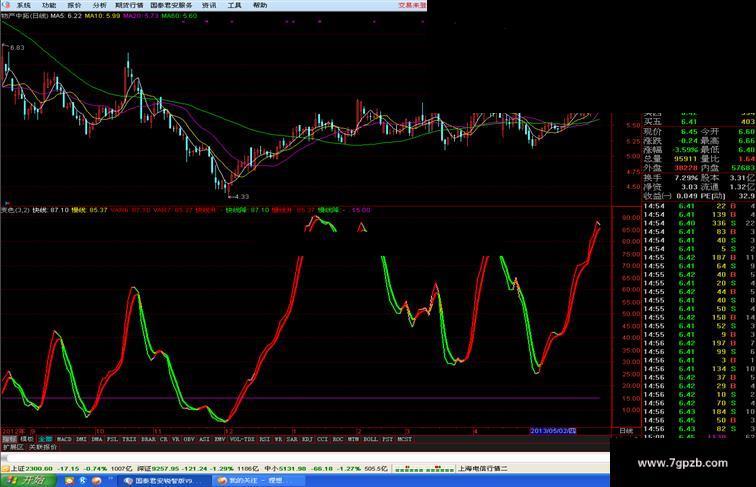Switch to the RSI indicator
Viewport: 756px width, 487px height.
click(x=265, y=439)
